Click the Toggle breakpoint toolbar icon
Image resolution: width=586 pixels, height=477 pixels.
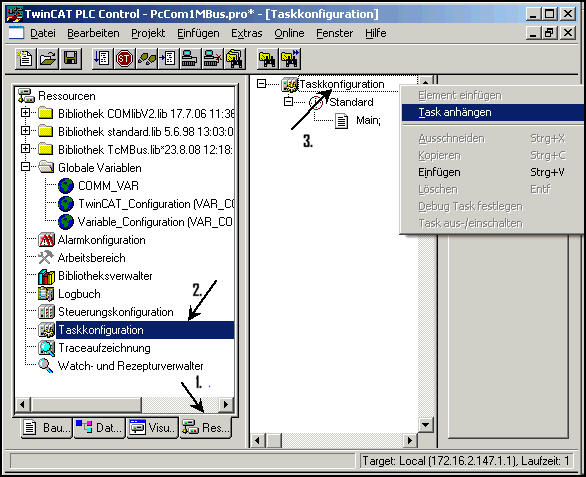[169, 59]
